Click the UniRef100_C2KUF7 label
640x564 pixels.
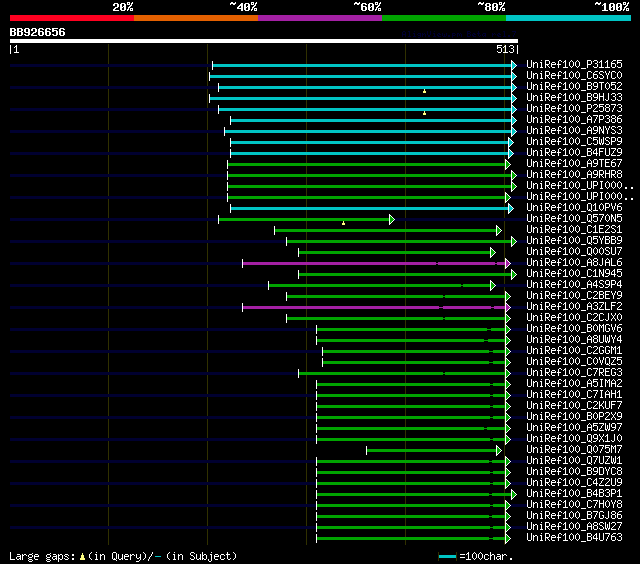point(574,406)
